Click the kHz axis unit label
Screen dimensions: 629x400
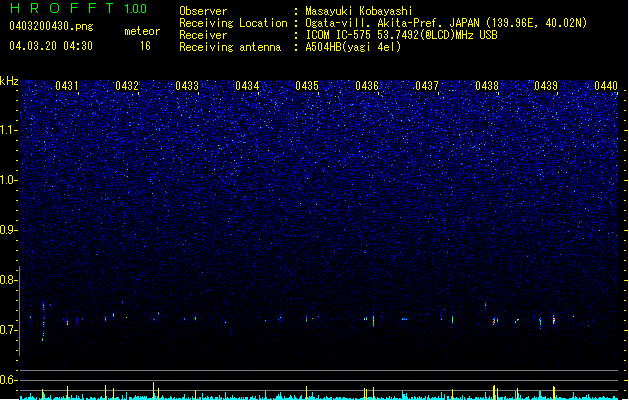point(9,81)
